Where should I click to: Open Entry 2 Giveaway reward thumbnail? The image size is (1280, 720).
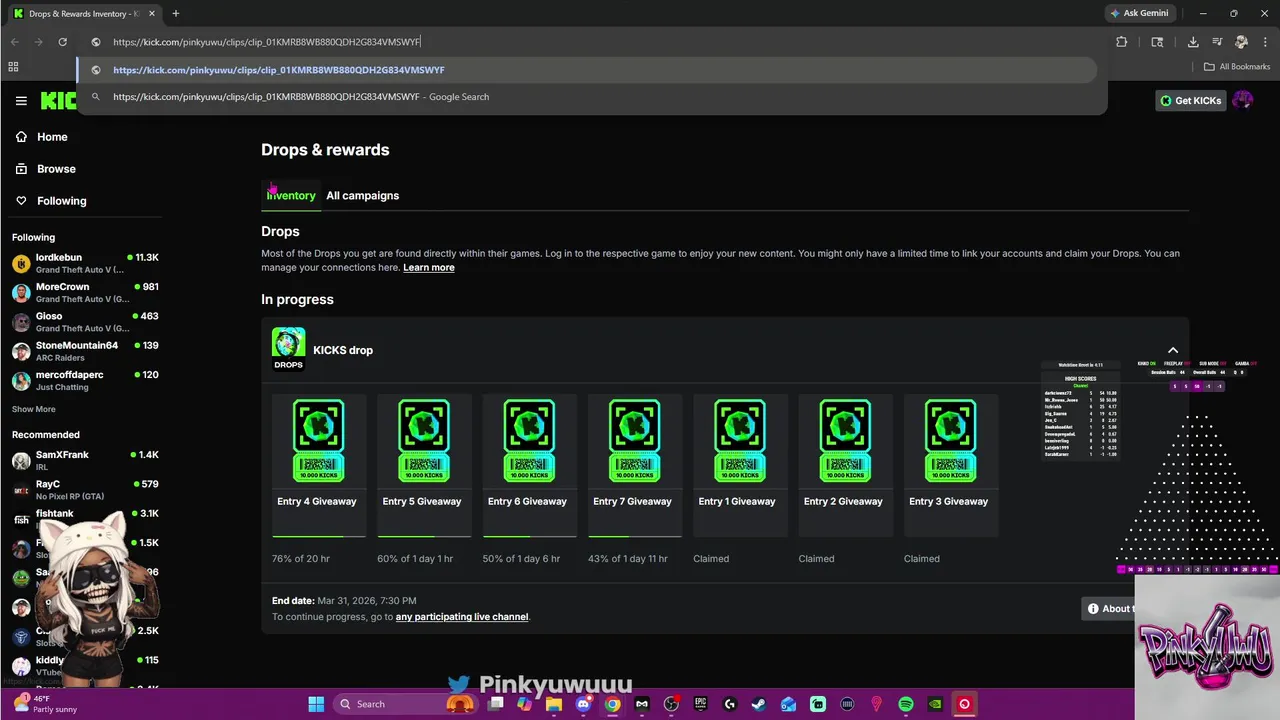click(x=845, y=441)
